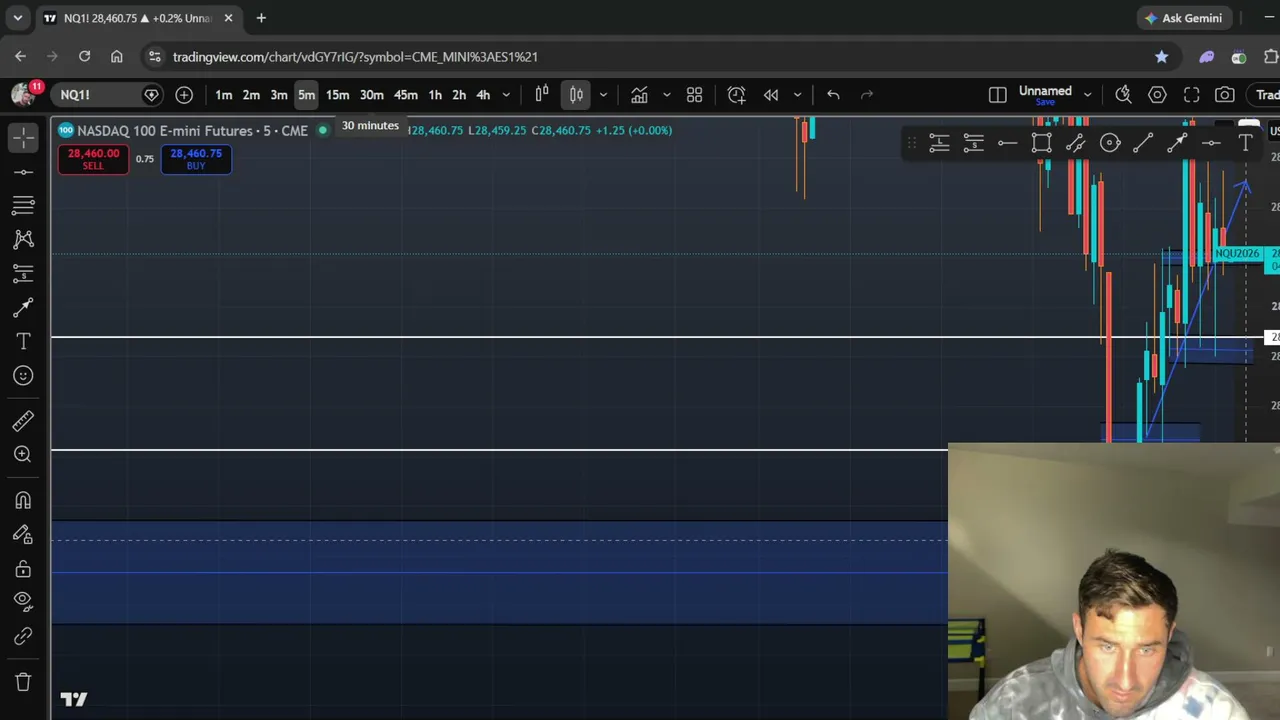Select the horizontal line tool in left sidebar
The height and width of the screenshot is (720, 1280).
23,172
